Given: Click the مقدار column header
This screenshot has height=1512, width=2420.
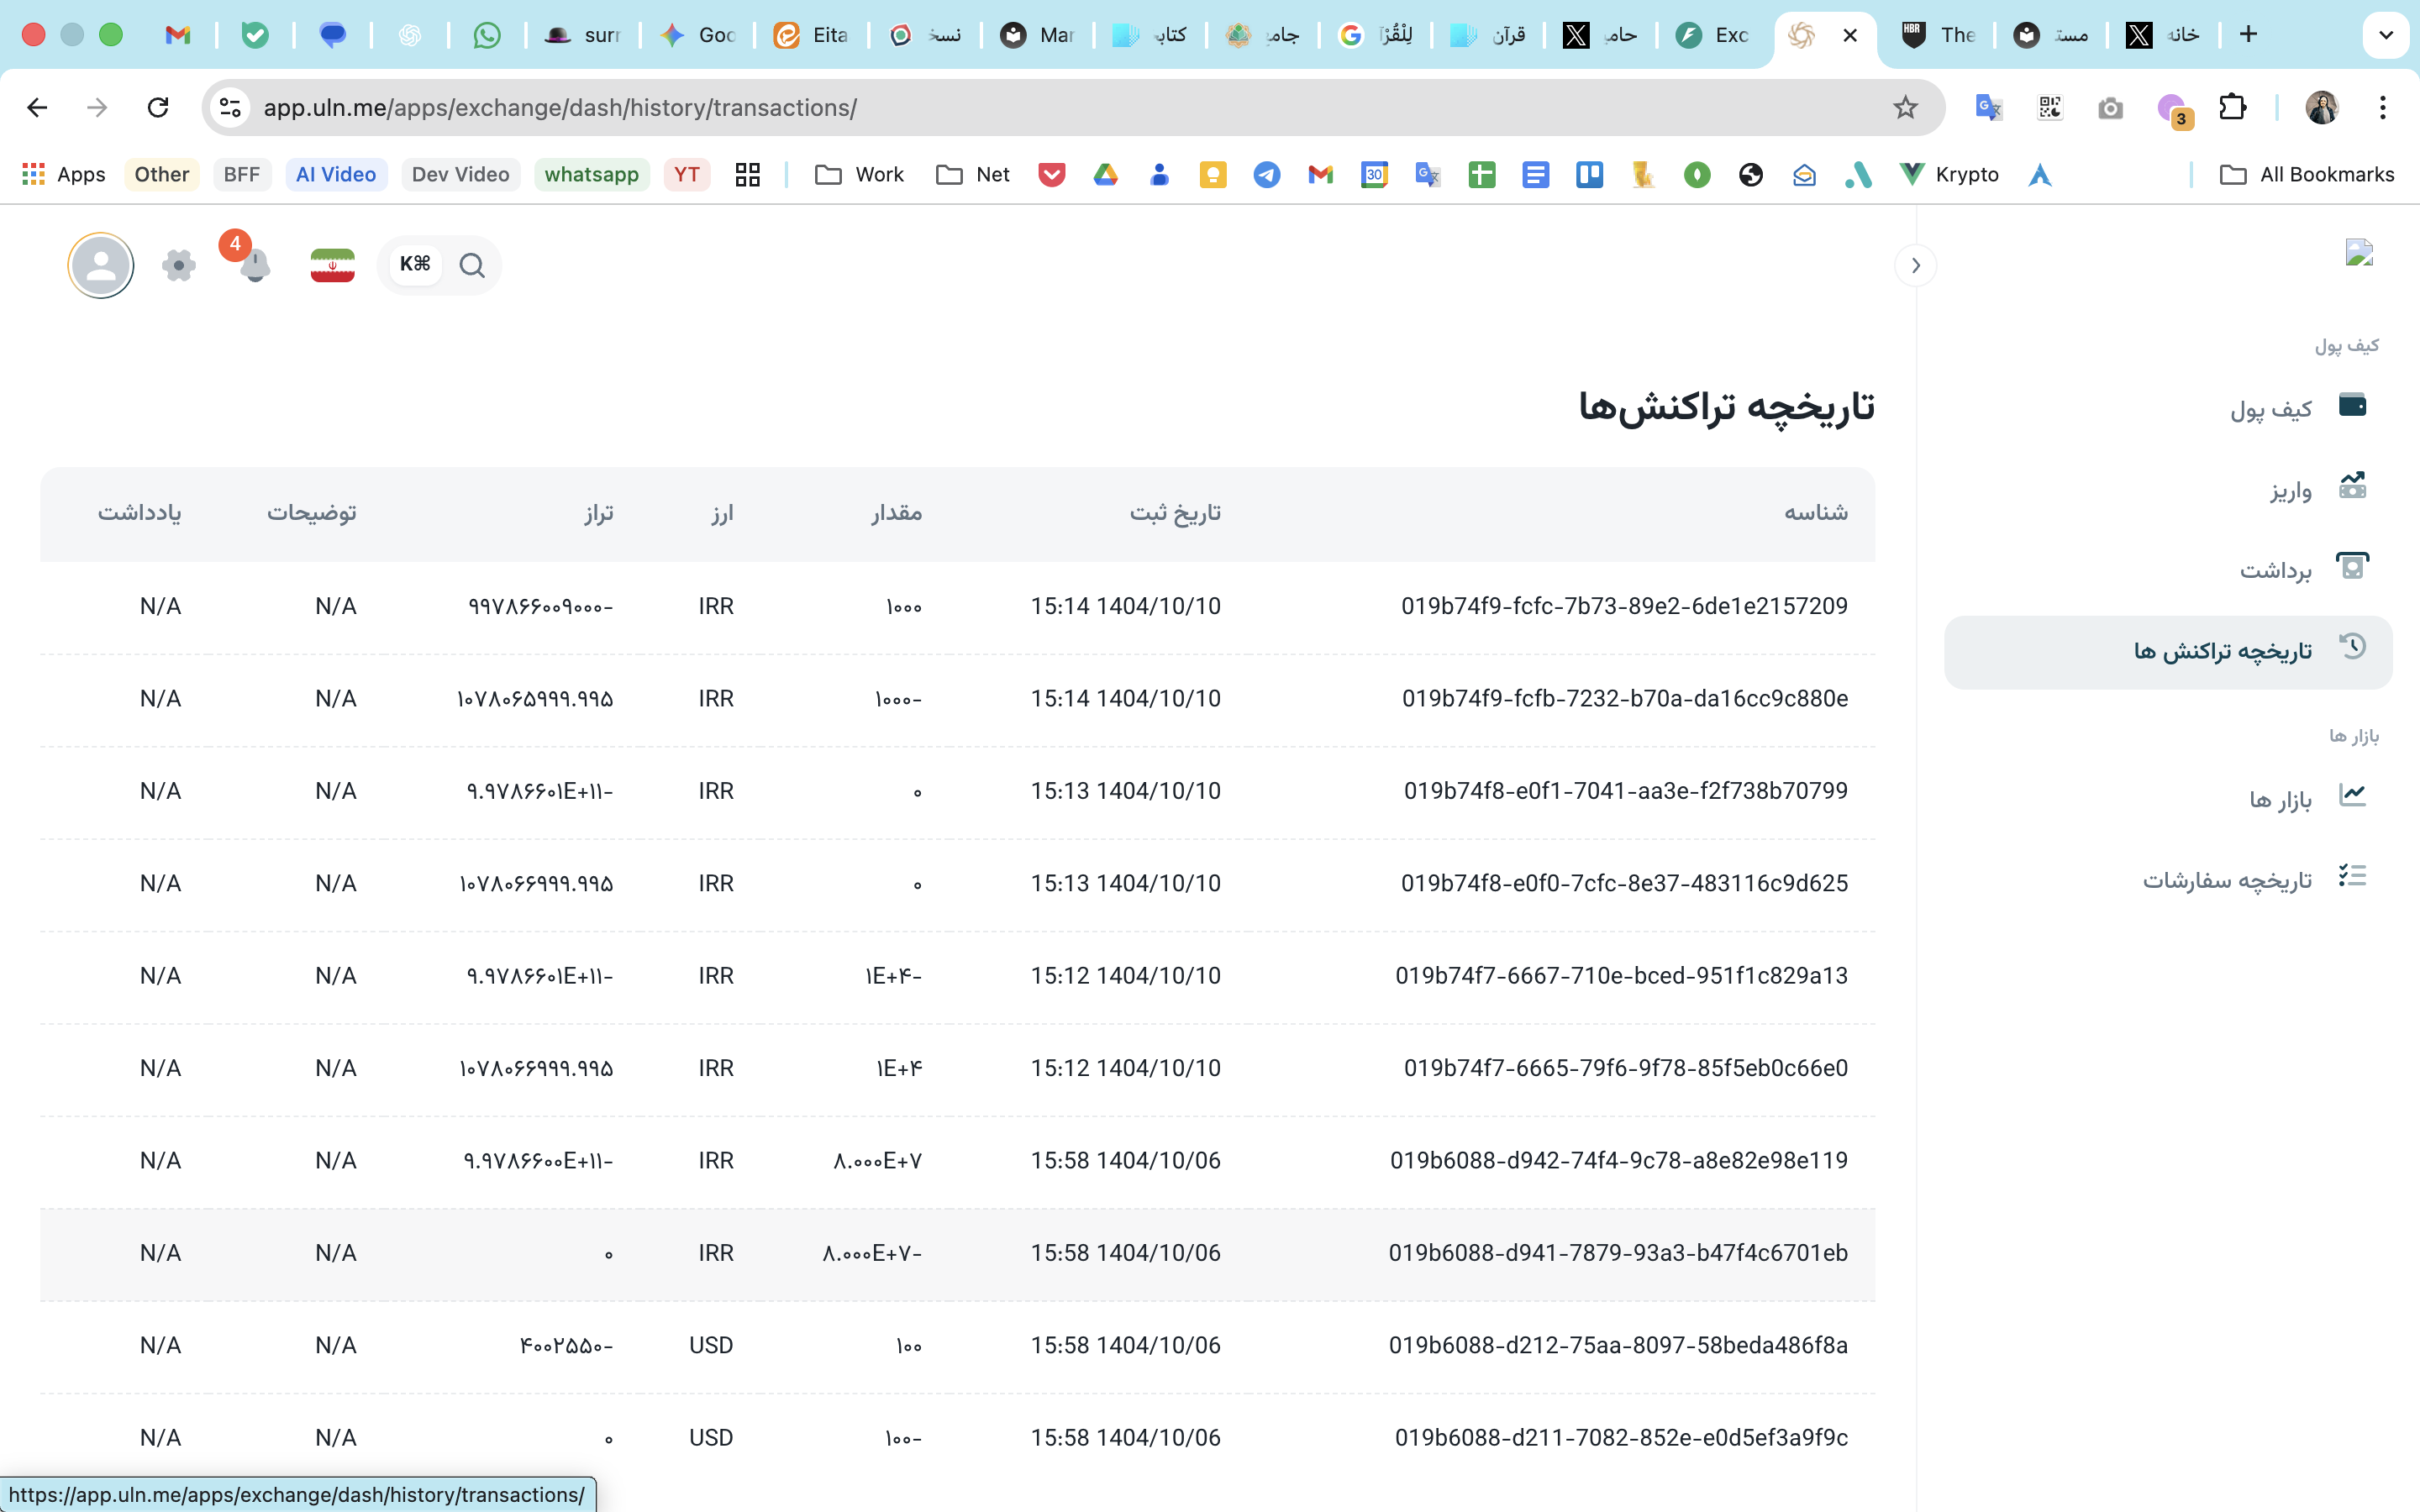Looking at the screenshot, I should (896, 513).
